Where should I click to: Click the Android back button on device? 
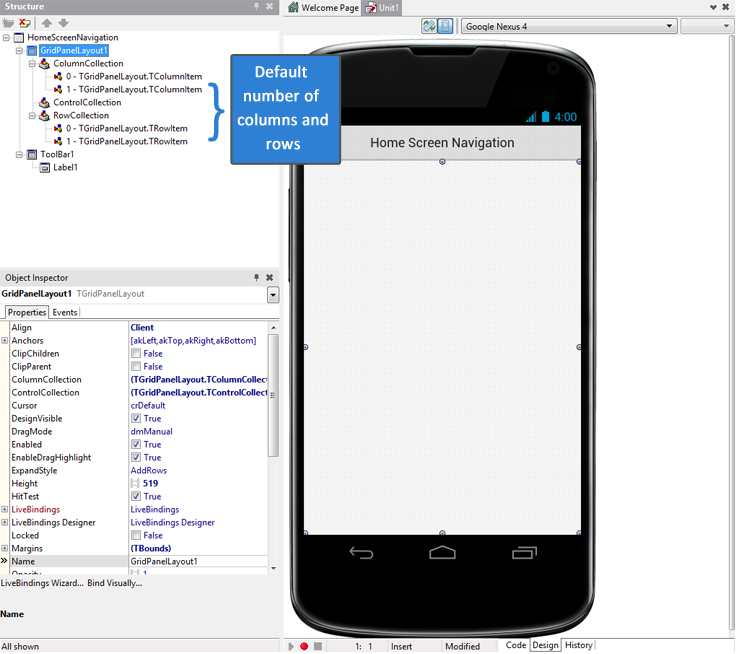tap(361, 552)
